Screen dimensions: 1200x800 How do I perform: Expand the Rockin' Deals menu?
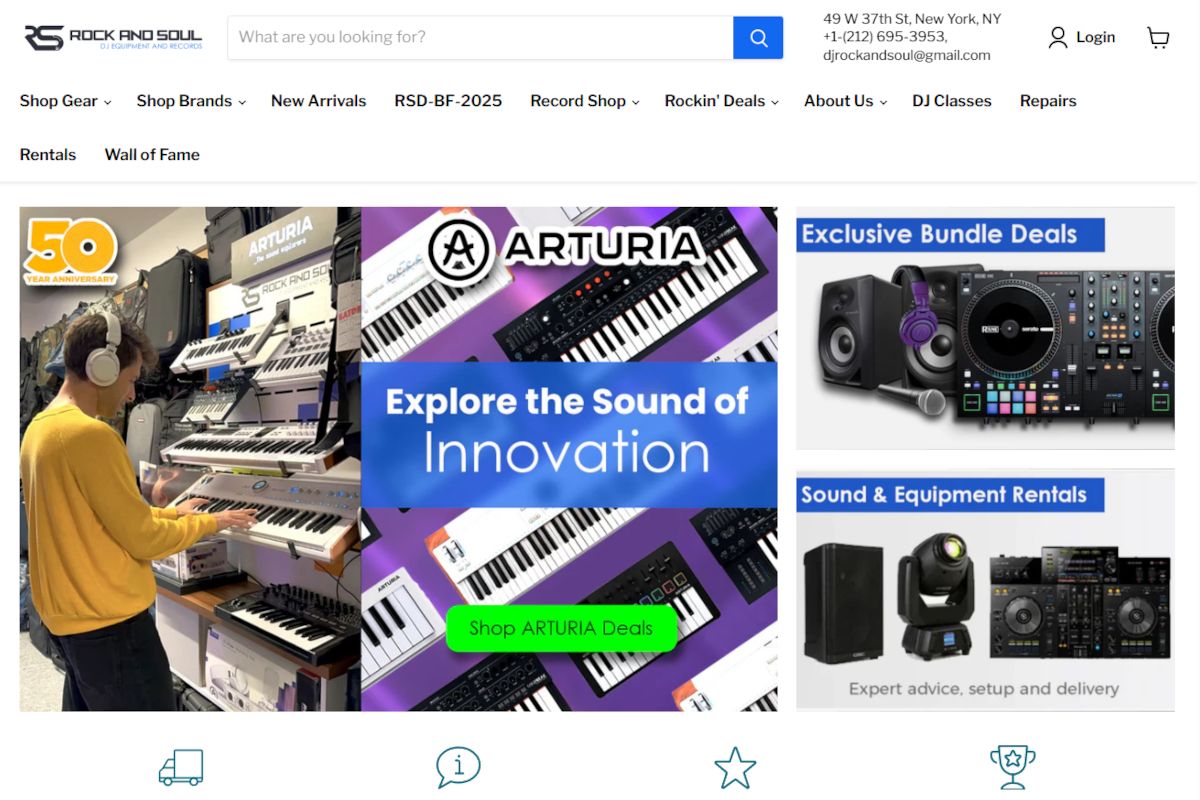tap(722, 101)
